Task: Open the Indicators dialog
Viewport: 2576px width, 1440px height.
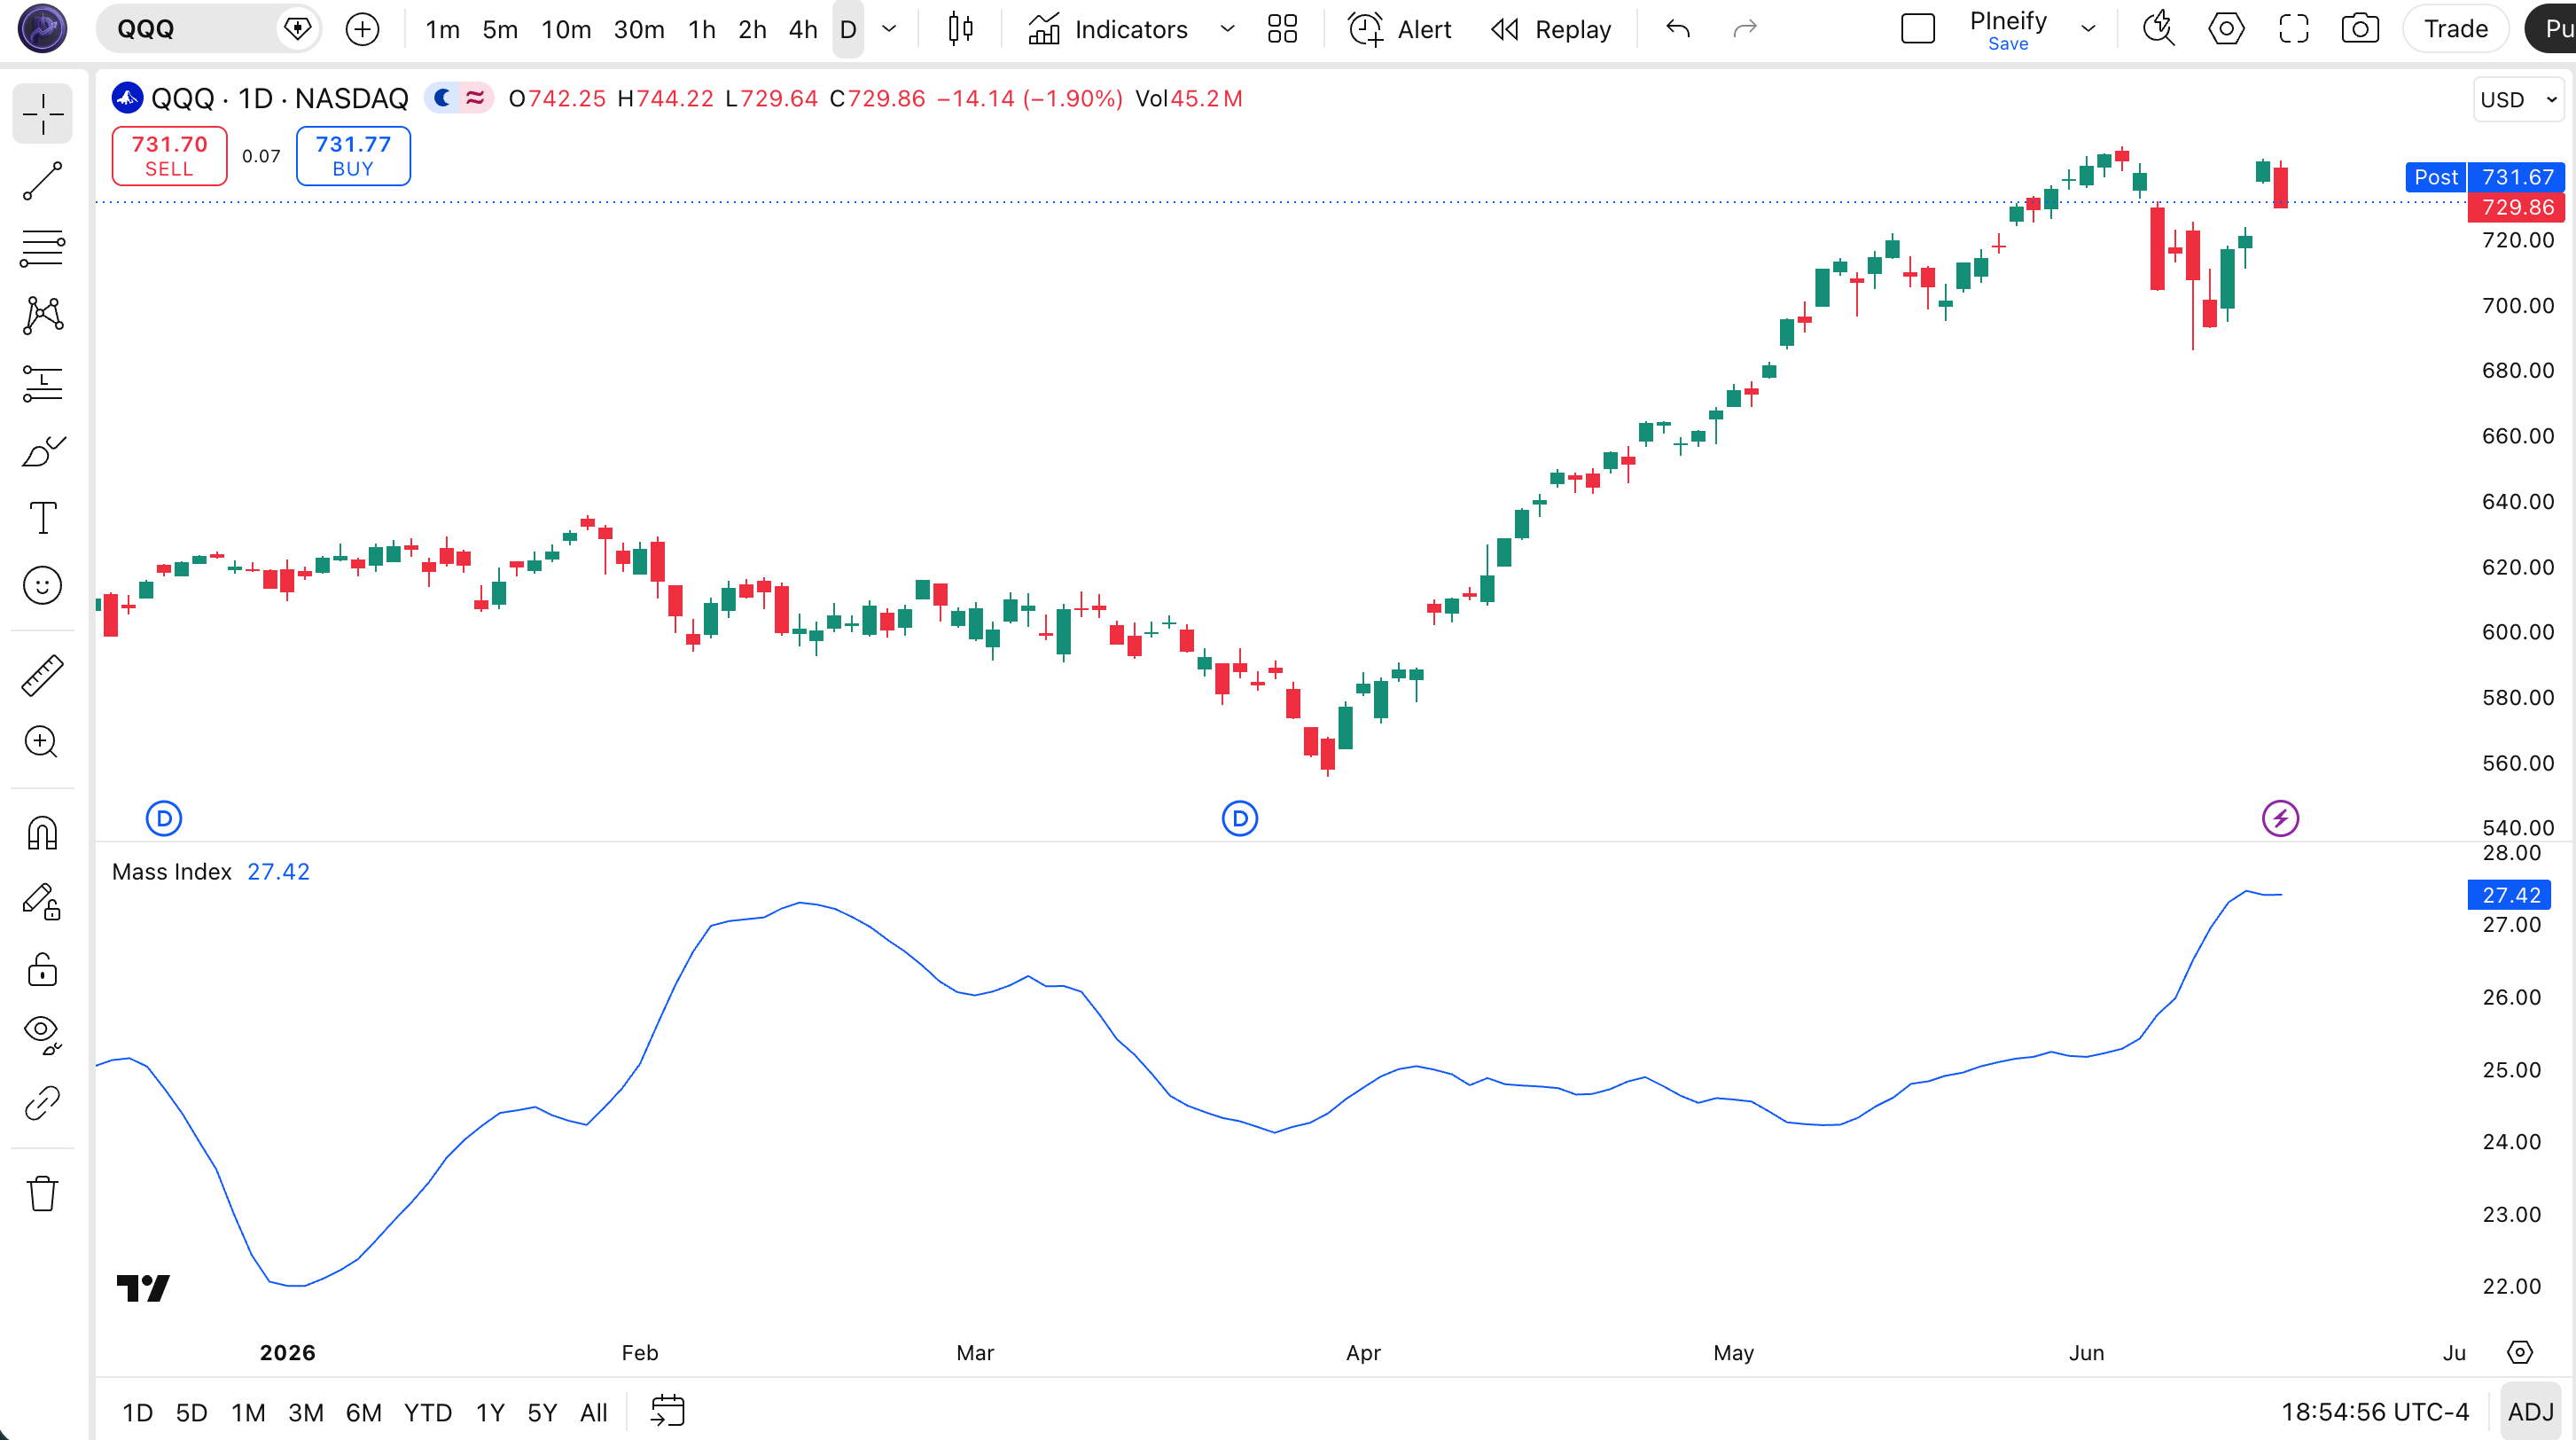Action: click(x=1108, y=29)
